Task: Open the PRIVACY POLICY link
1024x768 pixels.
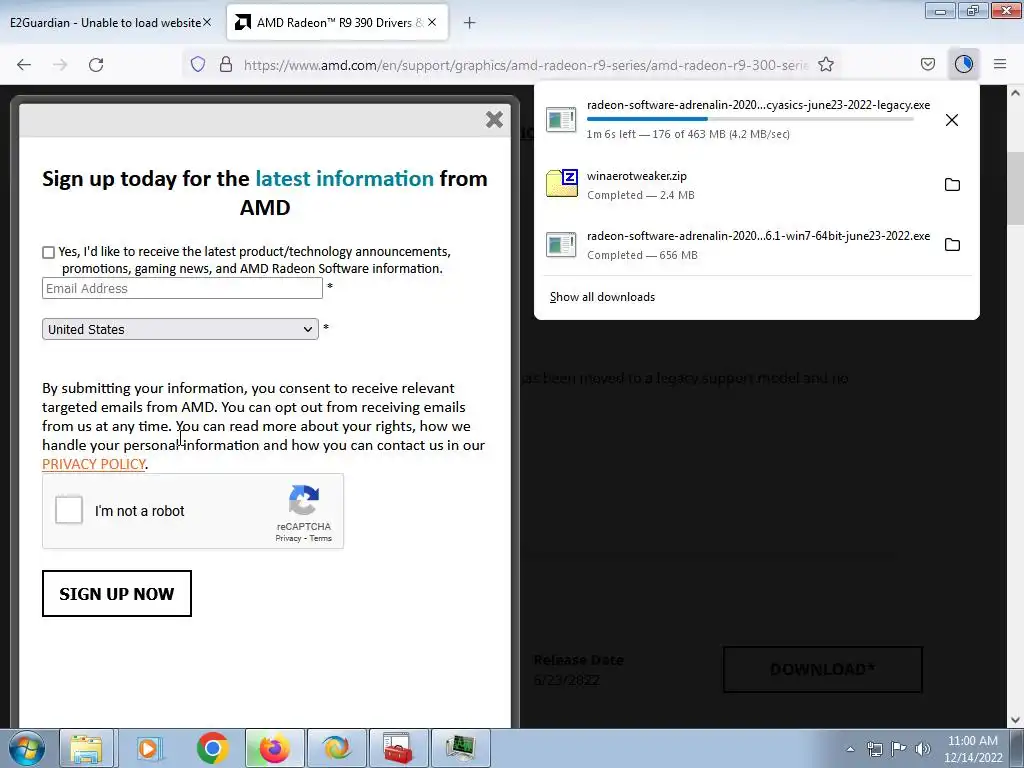Action: [x=93, y=464]
